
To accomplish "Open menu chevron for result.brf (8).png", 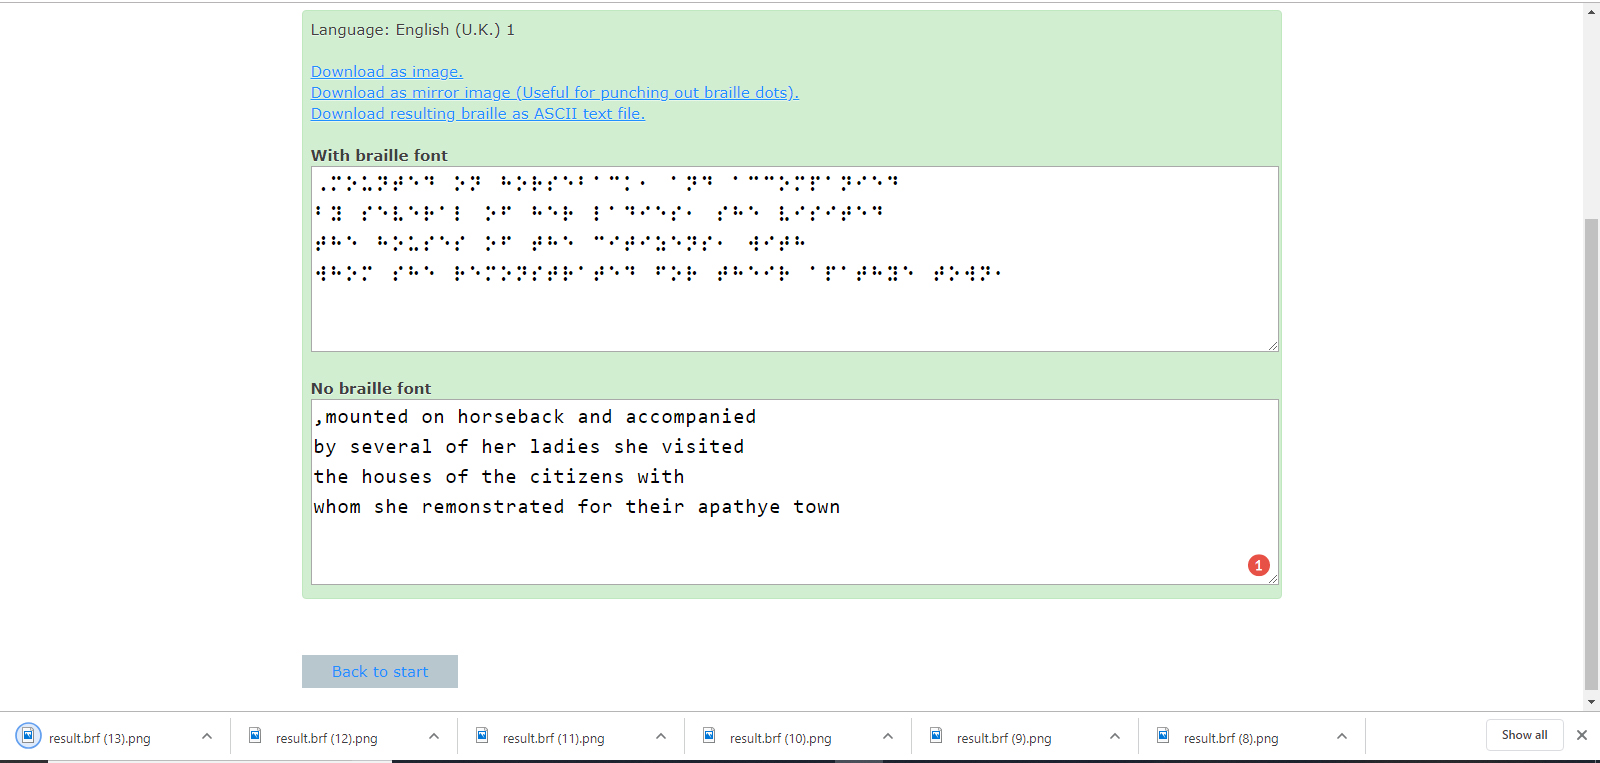I will [1342, 737].
